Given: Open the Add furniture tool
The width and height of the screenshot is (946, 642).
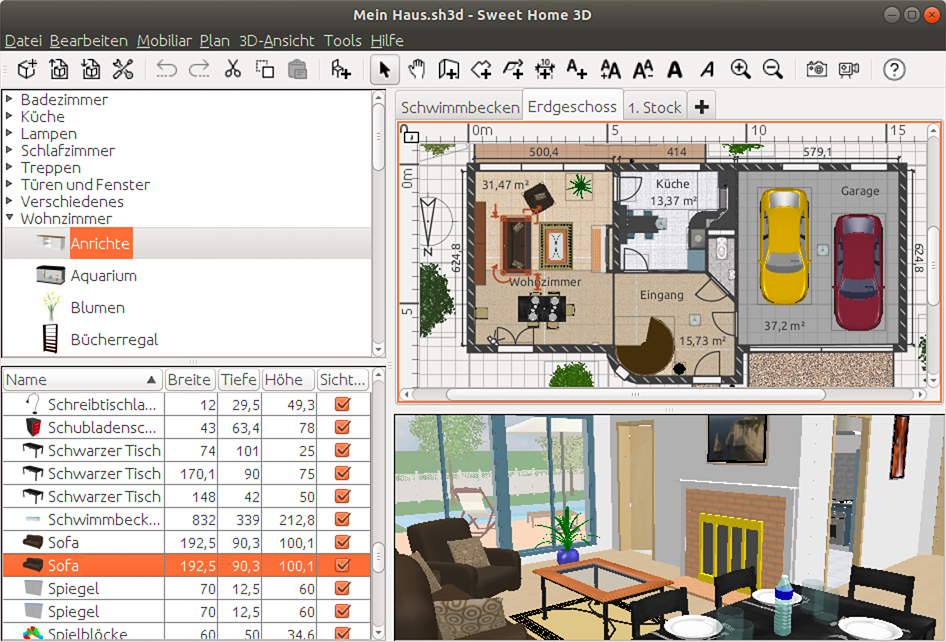Looking at the screenshot, I should pos(340,69).
